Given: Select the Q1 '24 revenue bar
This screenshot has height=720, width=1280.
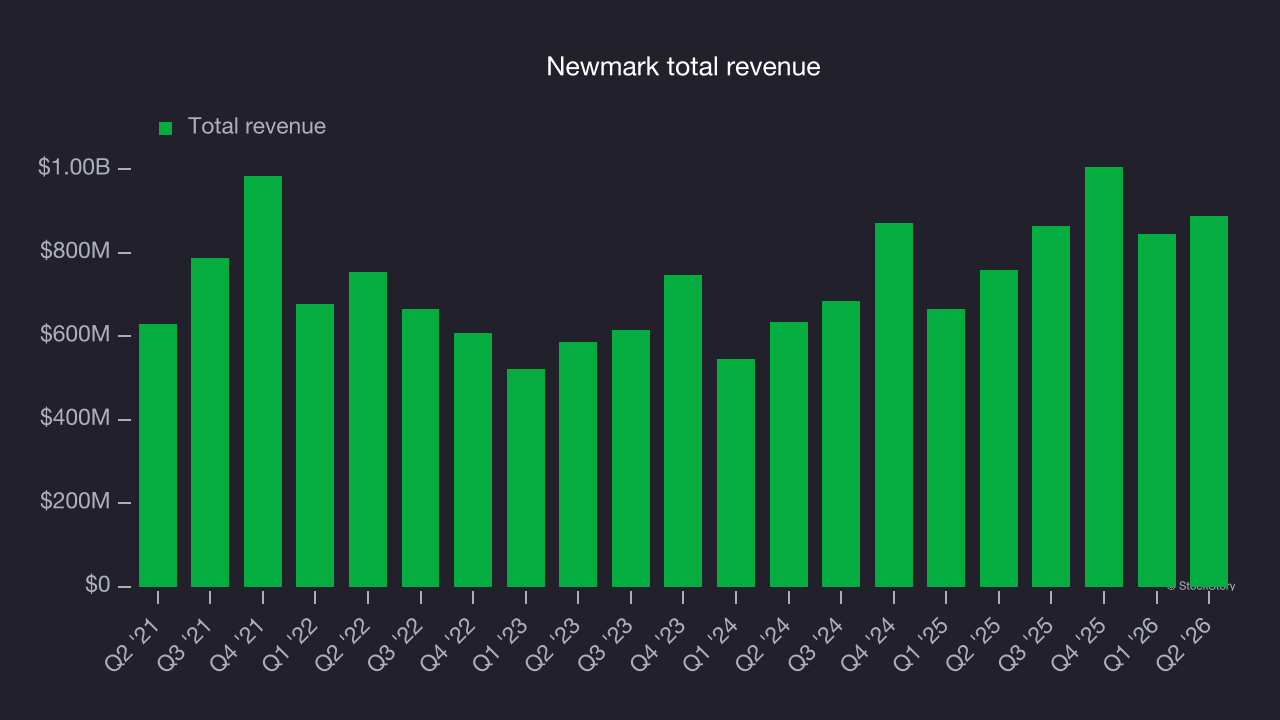Looking at the screenshot, I should point(736,473).
